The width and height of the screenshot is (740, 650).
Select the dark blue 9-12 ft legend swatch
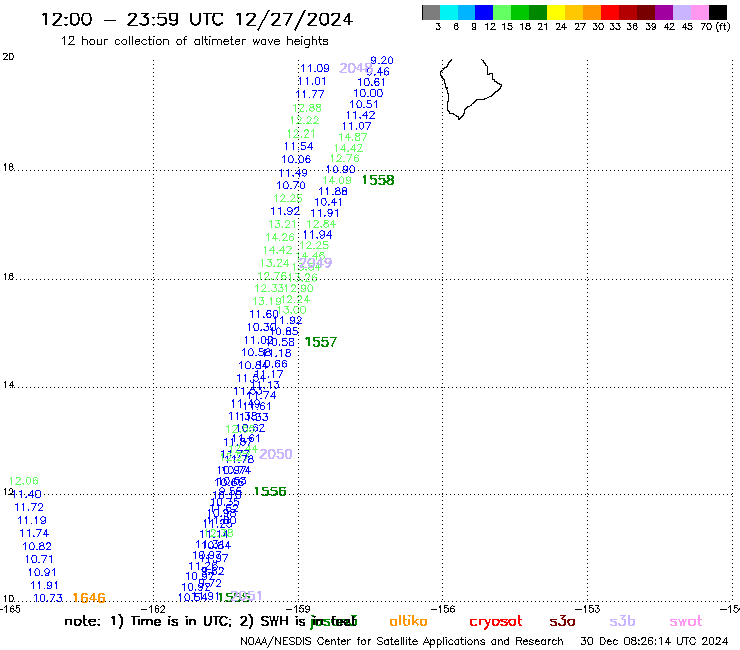[484, 12]
